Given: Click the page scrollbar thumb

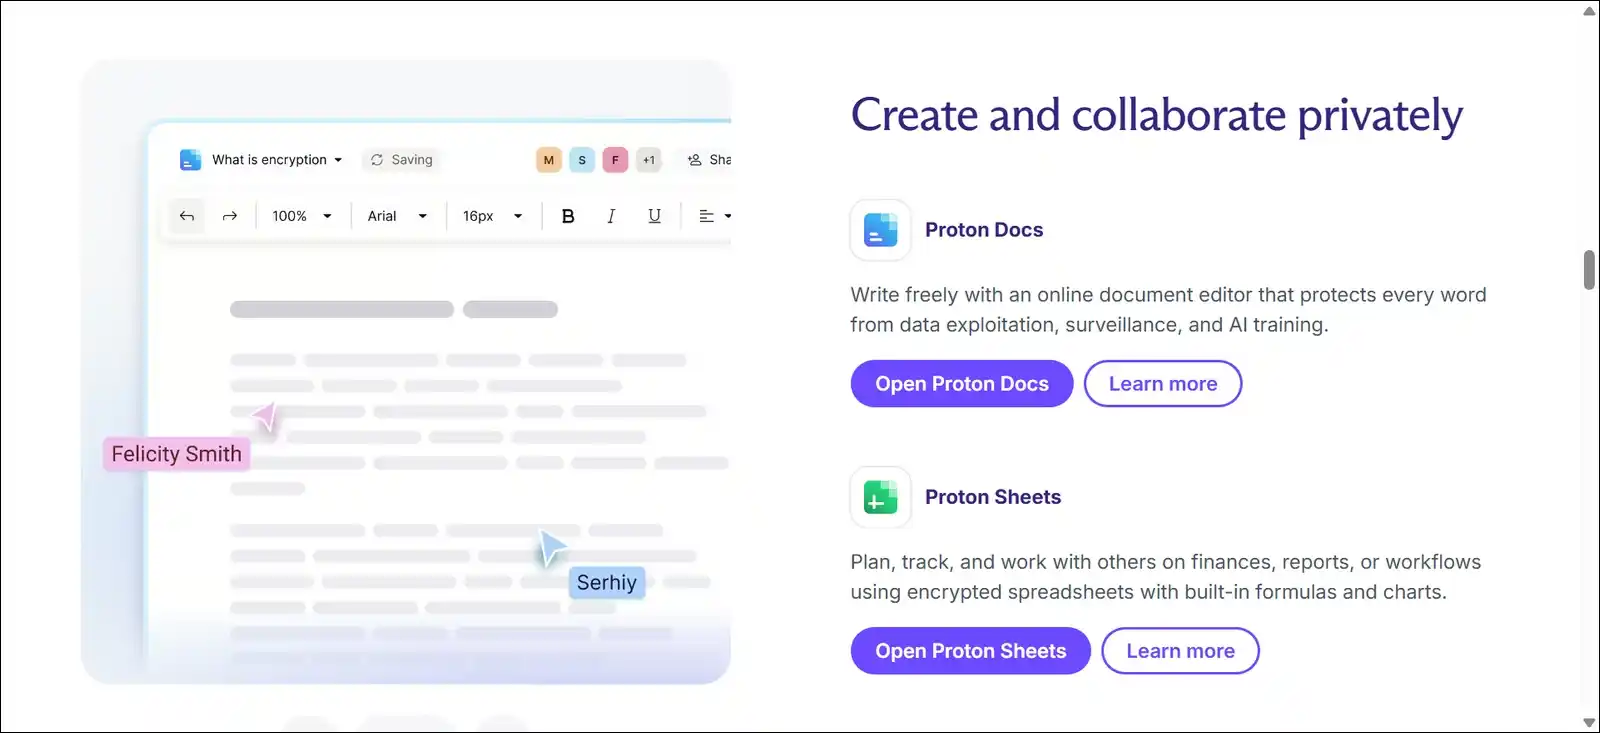Looking at the screenshot, I should (x=1589, y=270).
